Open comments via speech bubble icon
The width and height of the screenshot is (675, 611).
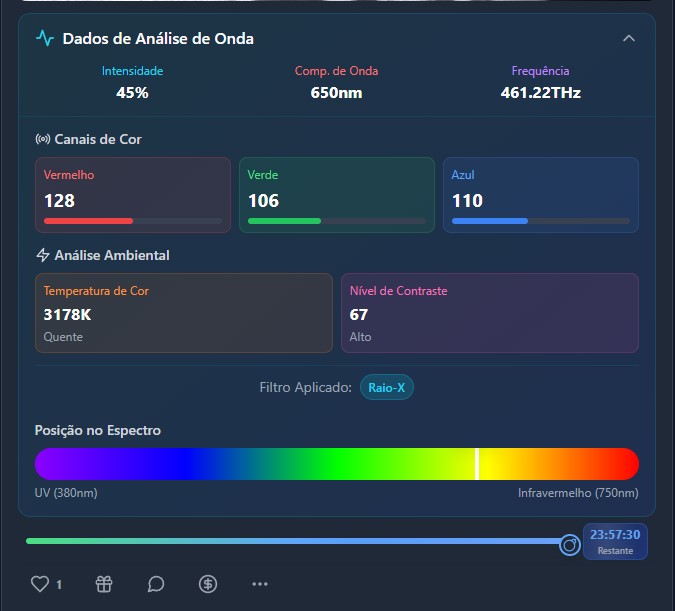click(x=156, y=584)
